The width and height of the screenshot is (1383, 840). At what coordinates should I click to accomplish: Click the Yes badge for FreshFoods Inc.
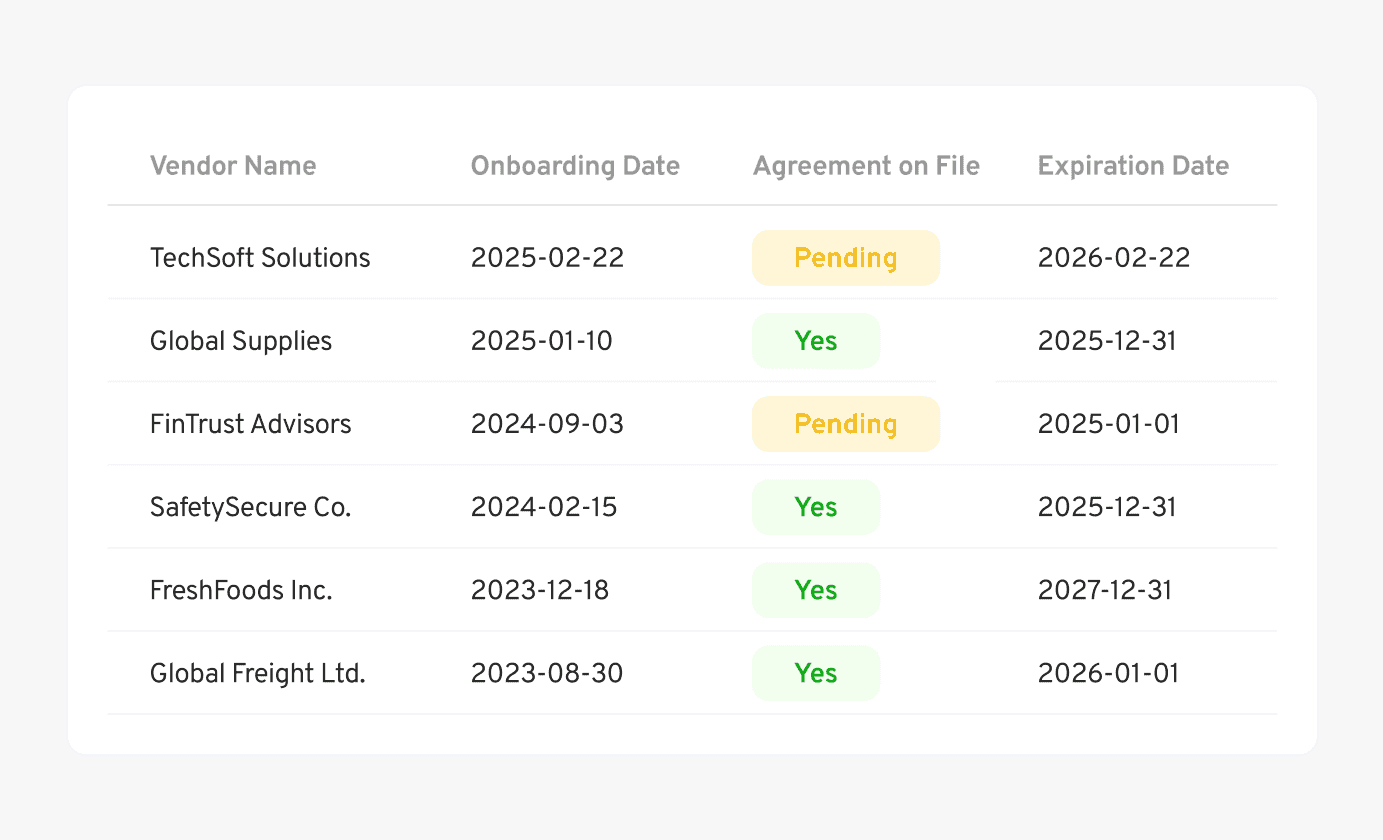(x=816, y=590)
